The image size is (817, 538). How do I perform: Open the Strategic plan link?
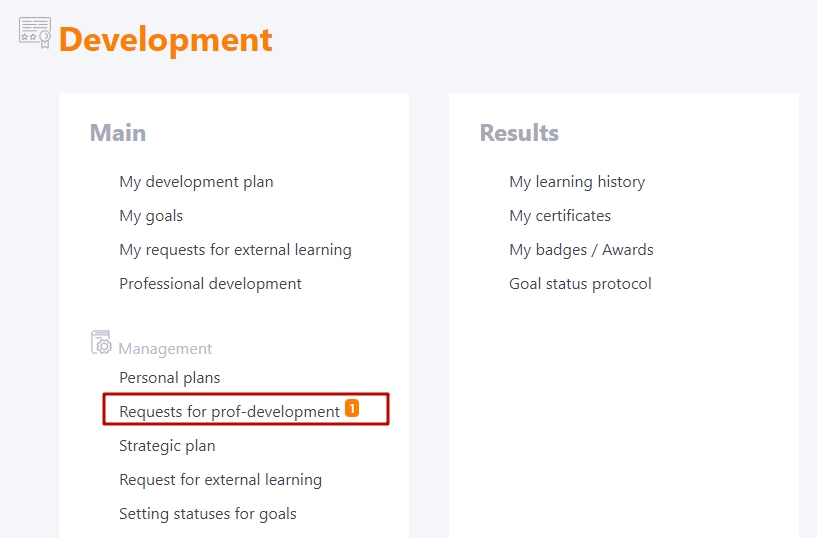pos(167,446)
